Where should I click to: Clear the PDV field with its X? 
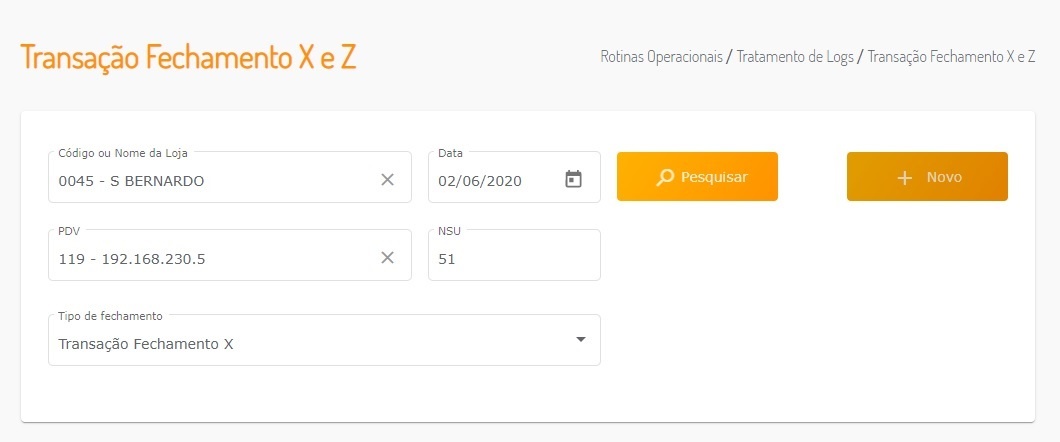click(387, 258)
